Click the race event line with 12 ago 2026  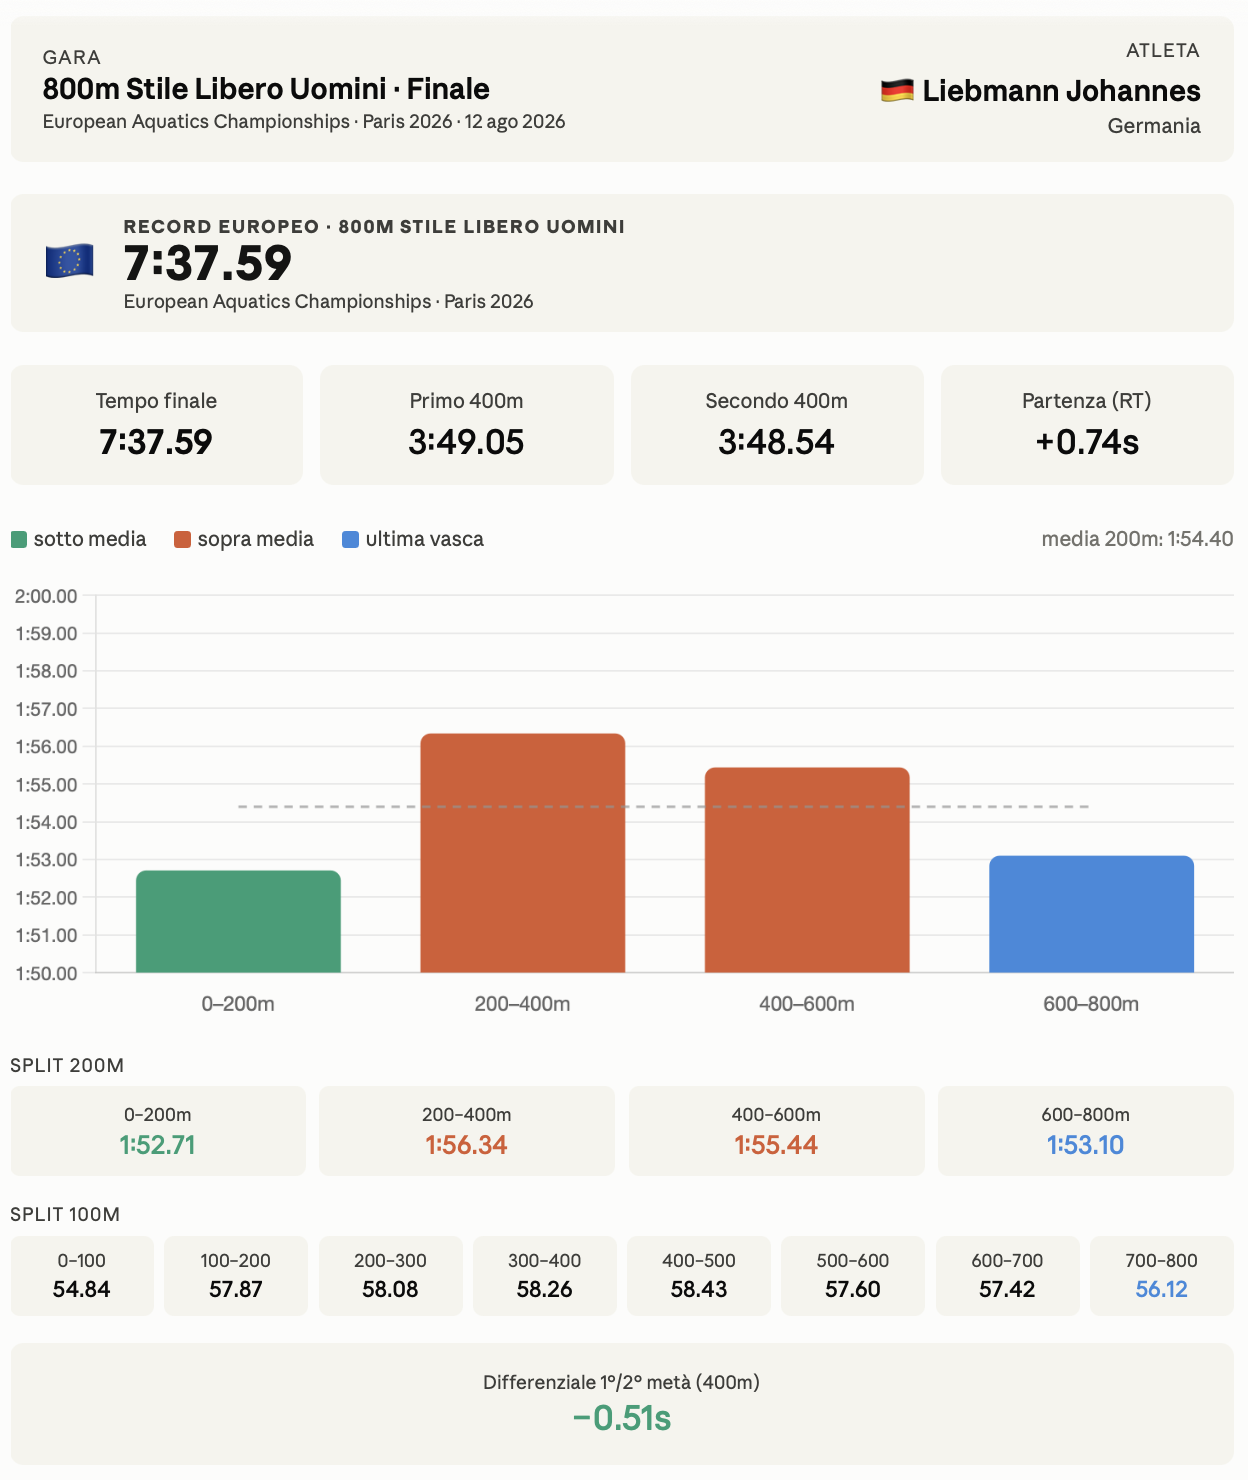304,122
